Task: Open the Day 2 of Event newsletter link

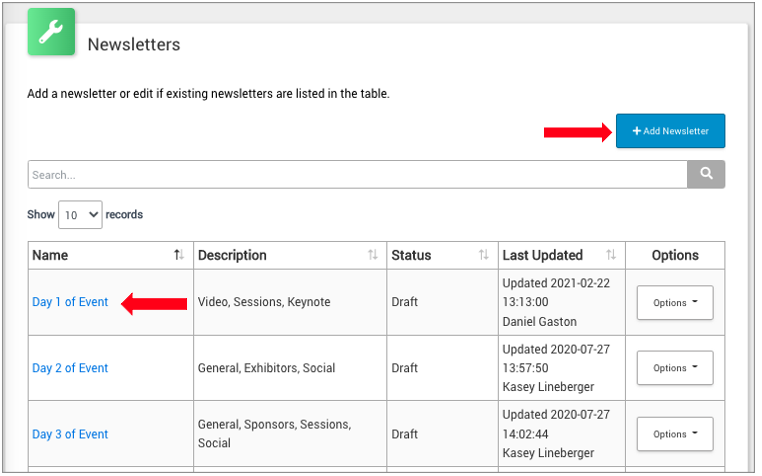Action: (70, 368)
